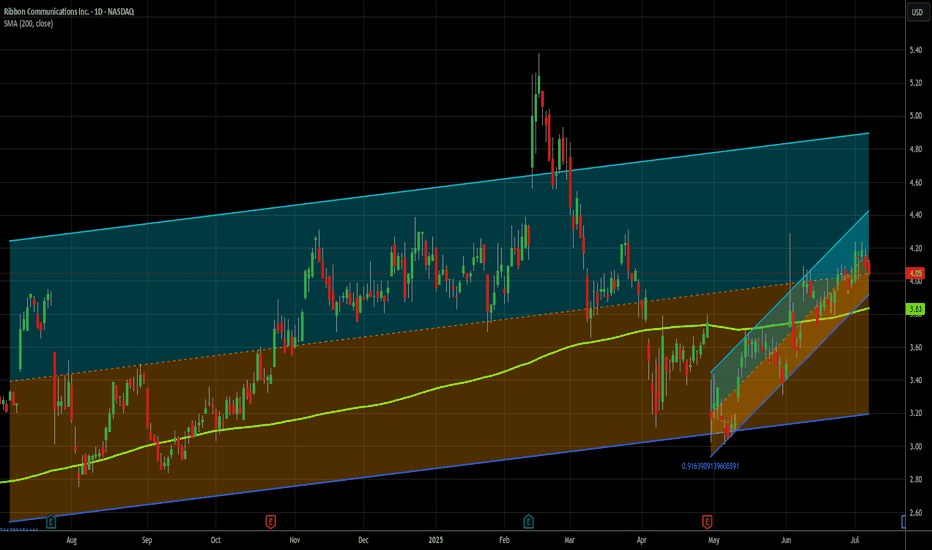Image resolution: width=932 pixels, height=550 pixels.
Task: Click the Nov label on time axis
Action: point(294,540)
